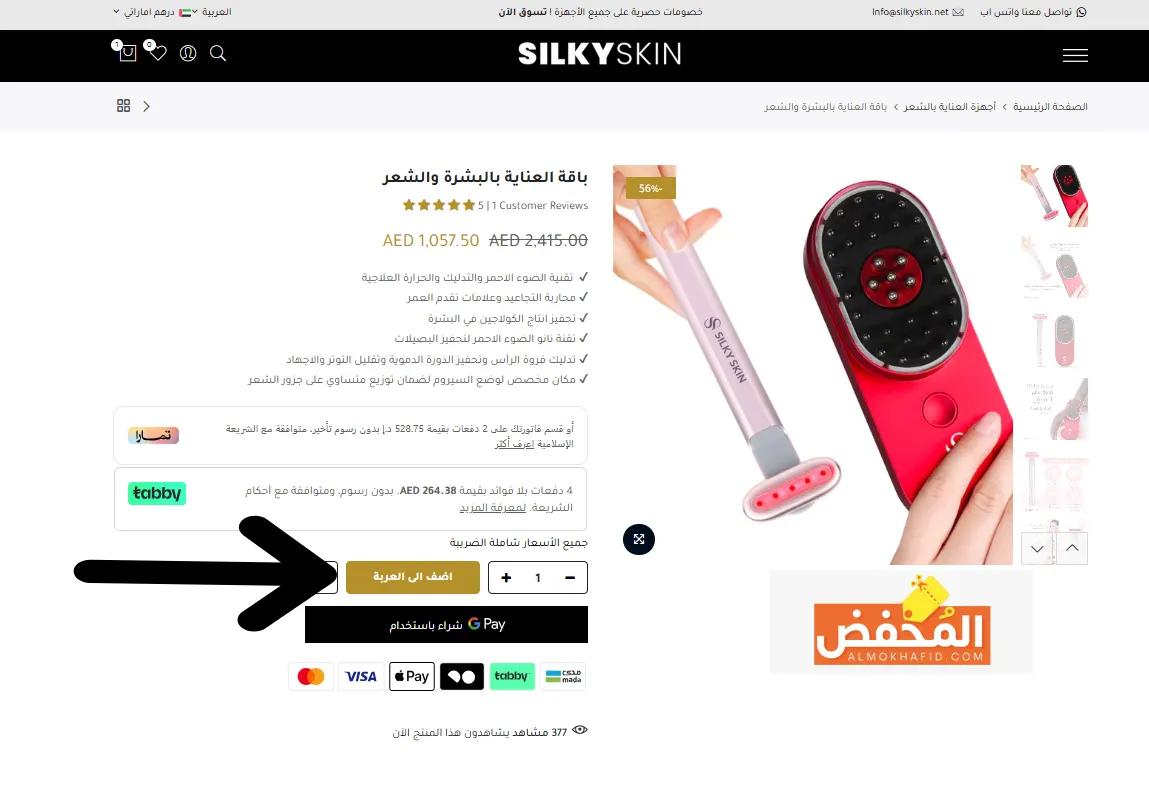Buy with the Google Pay button

coord(446,624)
